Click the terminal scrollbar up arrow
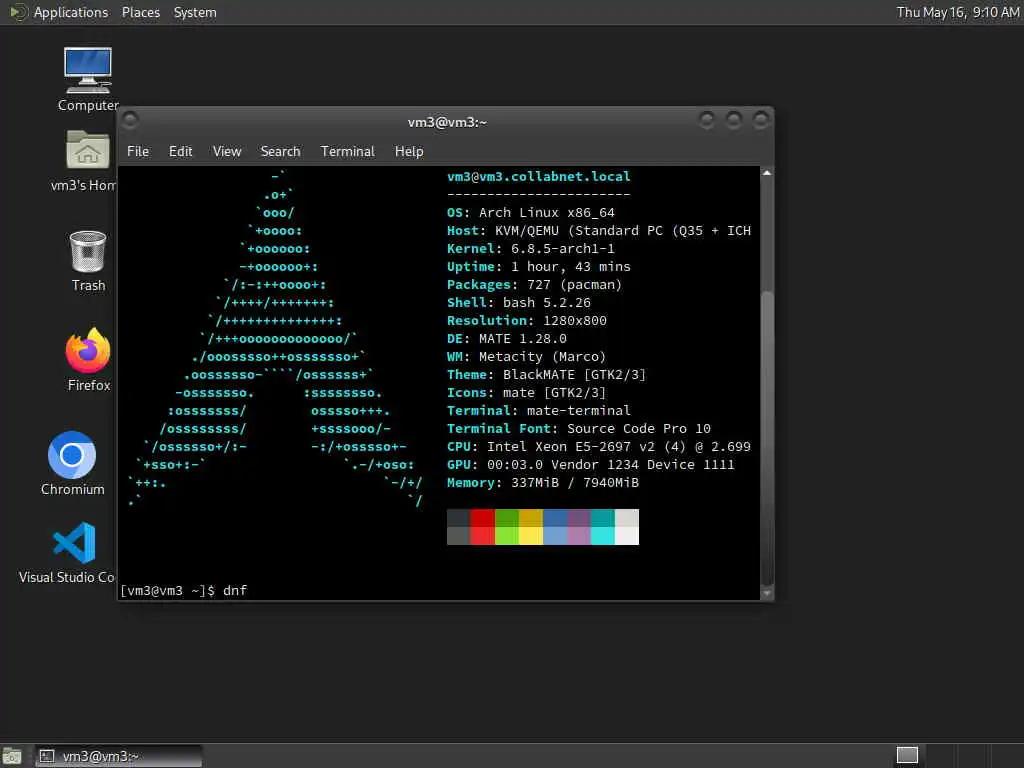 767,173
